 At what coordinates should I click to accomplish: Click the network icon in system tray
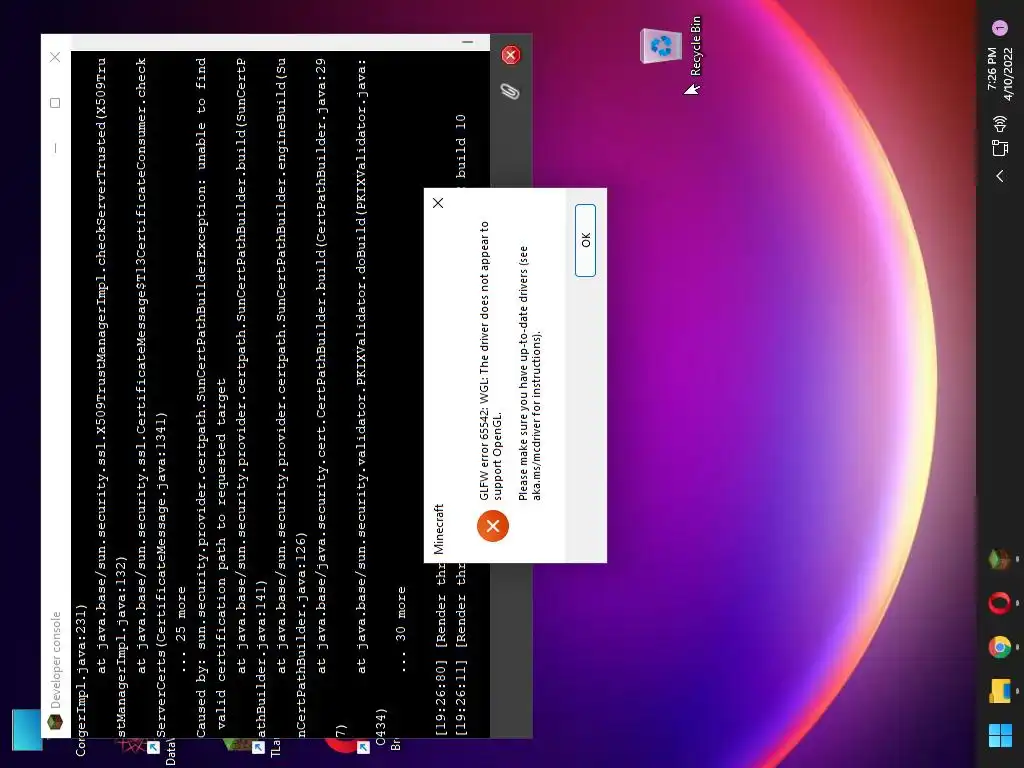pyautogui.click(x=1000, y=148)
